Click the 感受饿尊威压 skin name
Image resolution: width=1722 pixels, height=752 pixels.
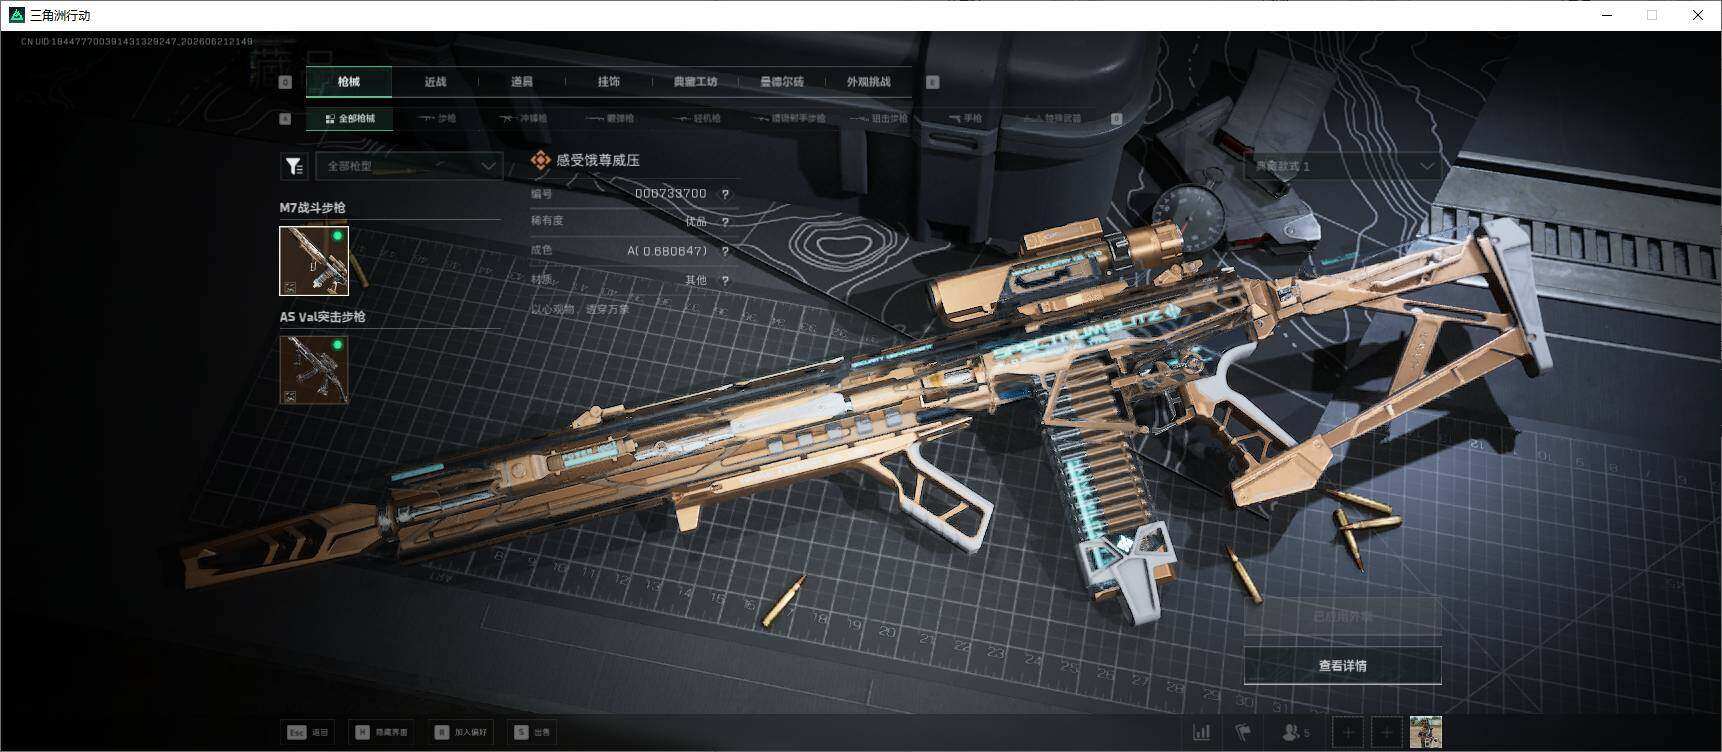[x=598, y=160]
